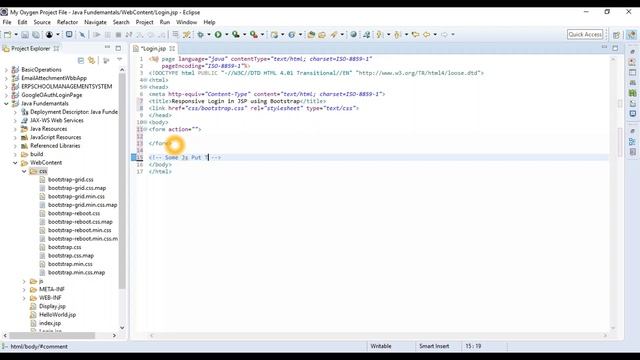Open the Refactor menu
This screenshot has height=360, width=640.
tap(67, 22)
